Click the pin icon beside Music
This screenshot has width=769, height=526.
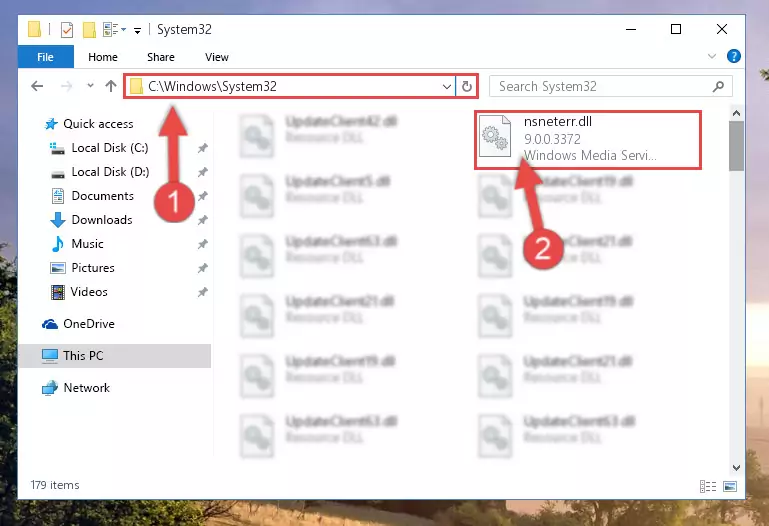[202, 244]
